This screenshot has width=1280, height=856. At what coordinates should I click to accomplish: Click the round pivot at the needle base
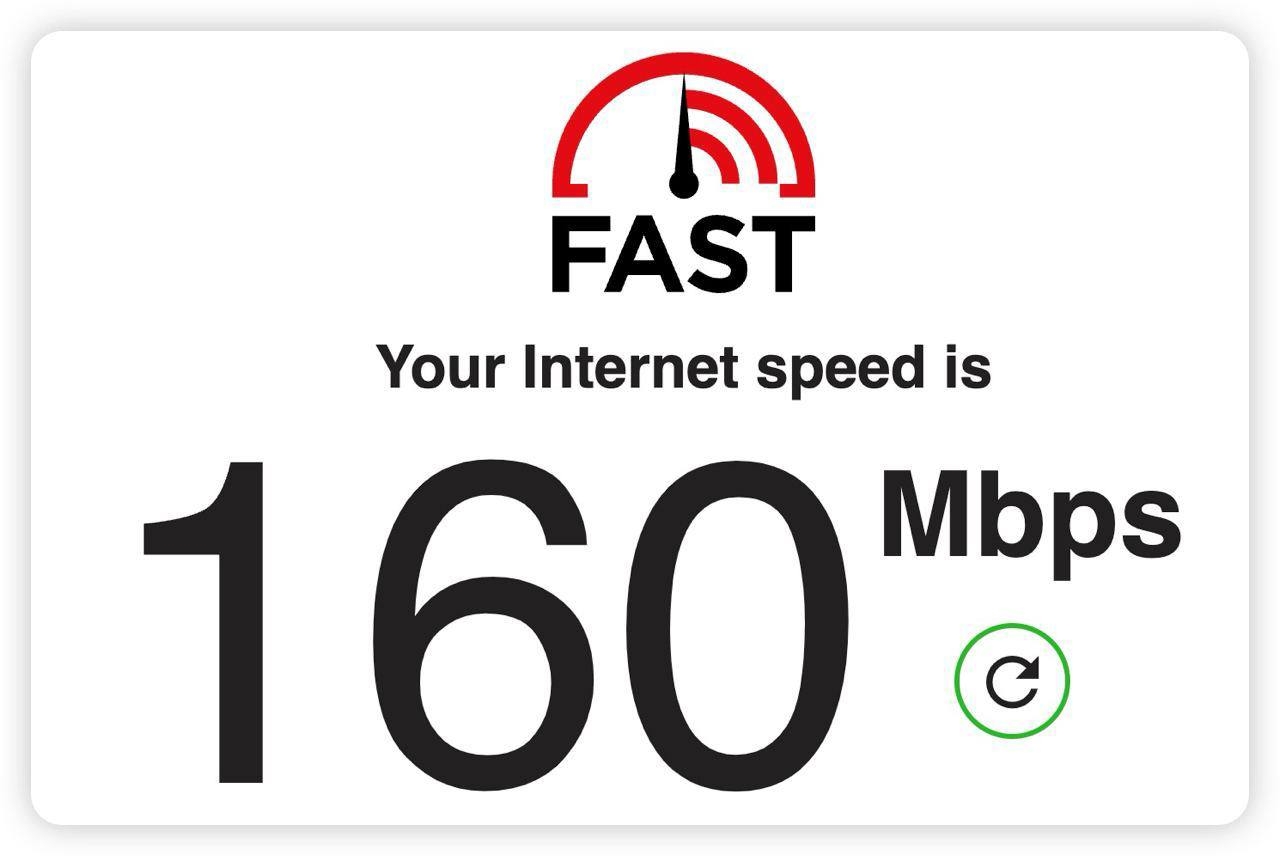[684, 184]
